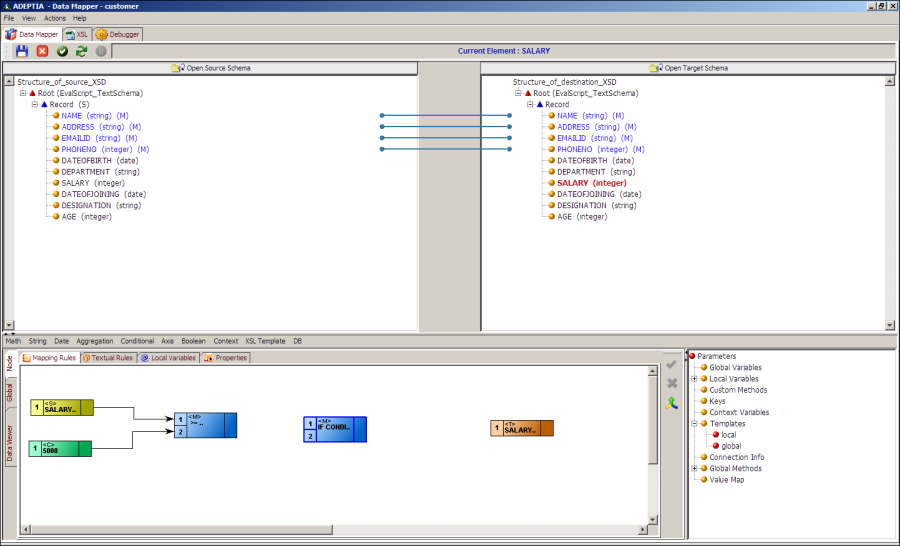
Task: Click mapping canvas vertical scrollbar thumb
Action: tap(653, 420)
